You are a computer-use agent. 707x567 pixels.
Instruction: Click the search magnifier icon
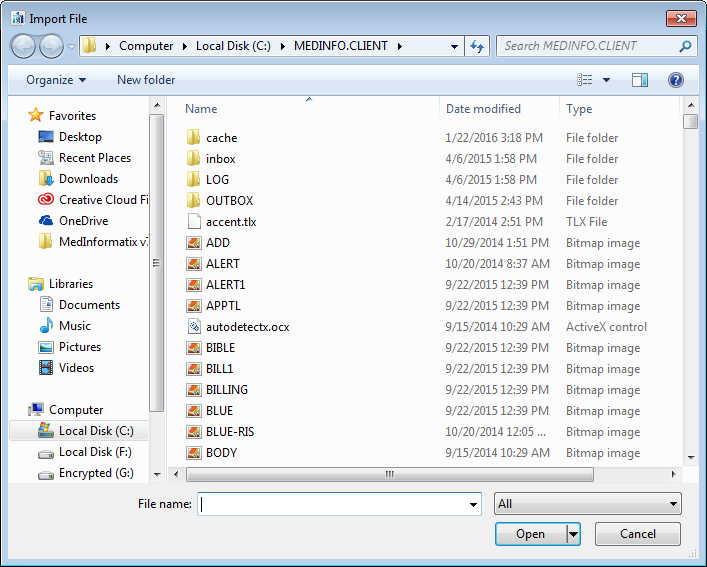(x=685, y=46)
